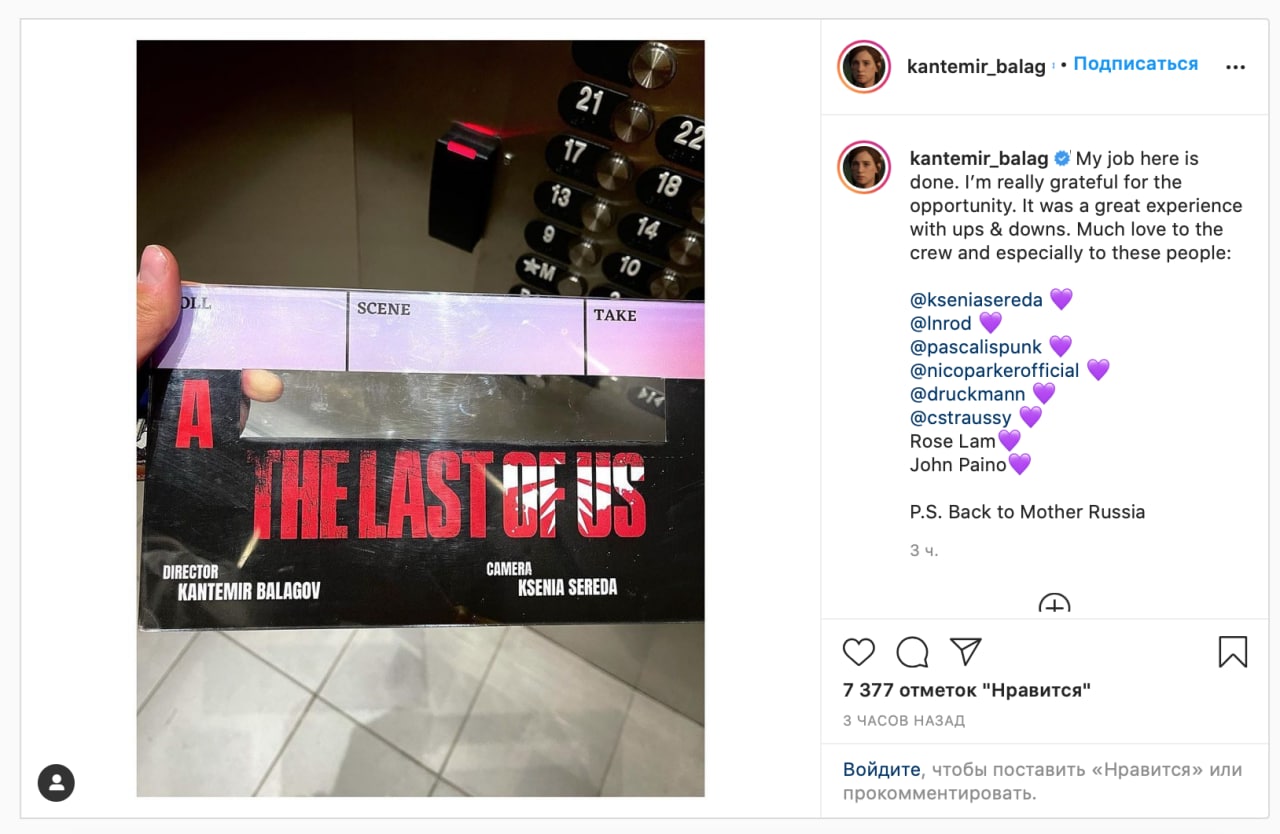Visit @nicoparkerofficial profile
The width and height of the screenshot is (1280, 834).
coord(995,370)
